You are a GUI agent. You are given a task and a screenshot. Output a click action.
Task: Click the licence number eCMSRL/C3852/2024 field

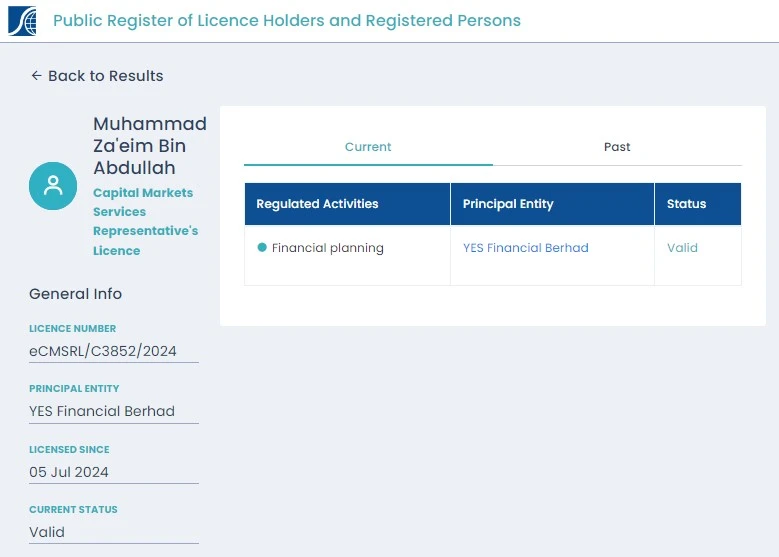(114, 351)
